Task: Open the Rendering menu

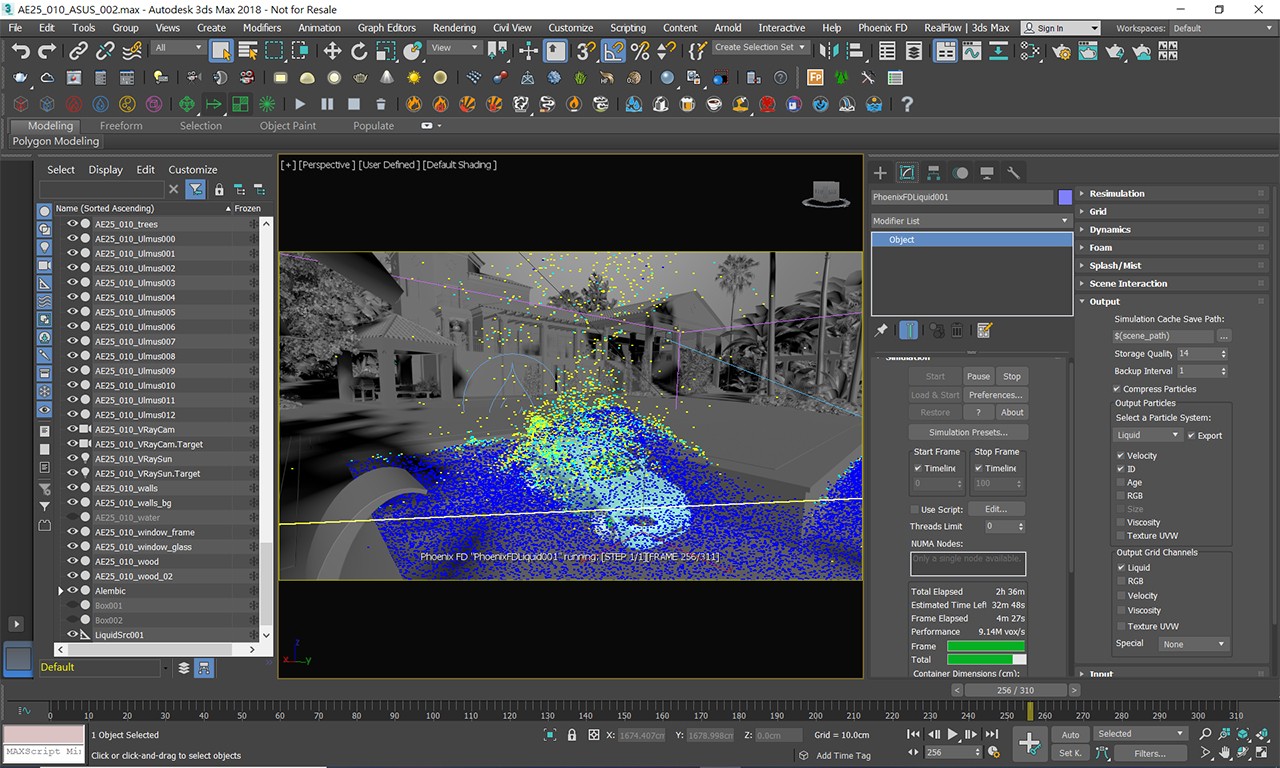Action: point(454,28)
